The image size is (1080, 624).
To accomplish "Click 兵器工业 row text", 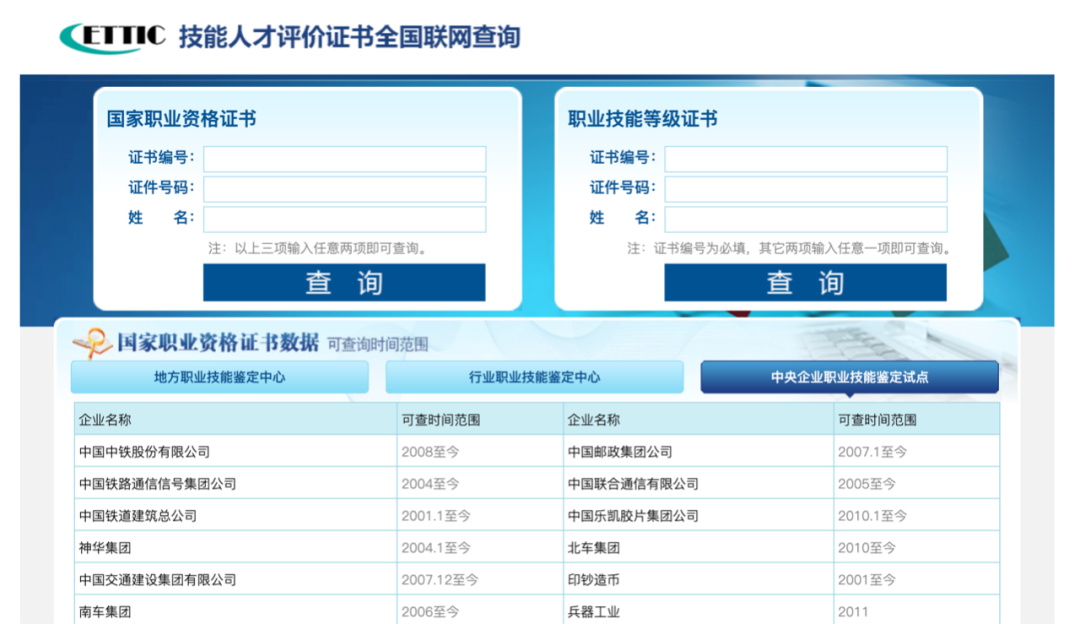I will (594, 612).
